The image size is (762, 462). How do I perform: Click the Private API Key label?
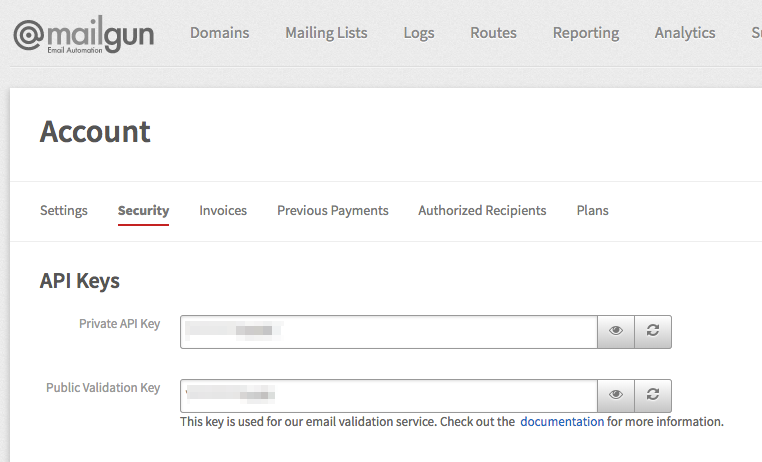point(120,324)
